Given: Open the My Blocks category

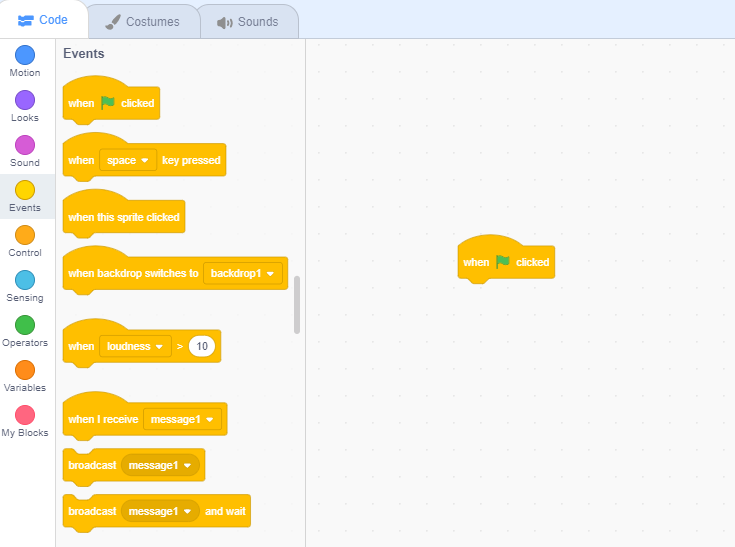Looking at the screenshot, I should 25,415.
